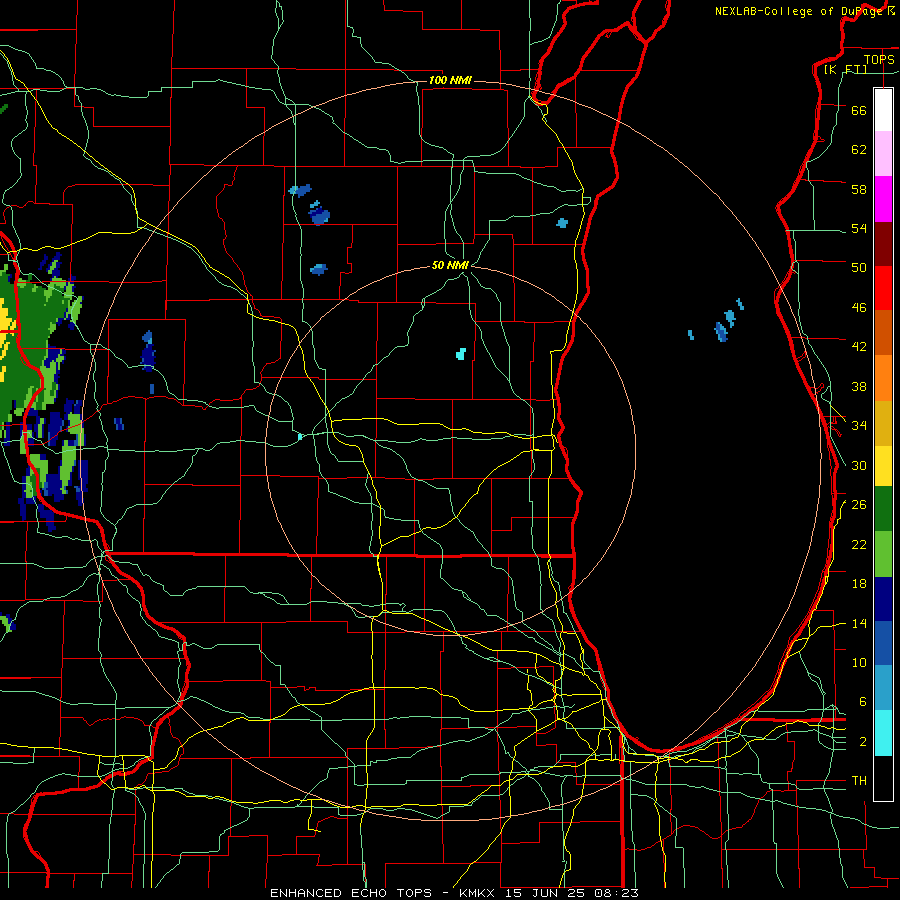This screenshot has width=900, height=900.
Task: Click the '100 NMI' range ring label
Action: pyautogui.click(x=450, y=80)
